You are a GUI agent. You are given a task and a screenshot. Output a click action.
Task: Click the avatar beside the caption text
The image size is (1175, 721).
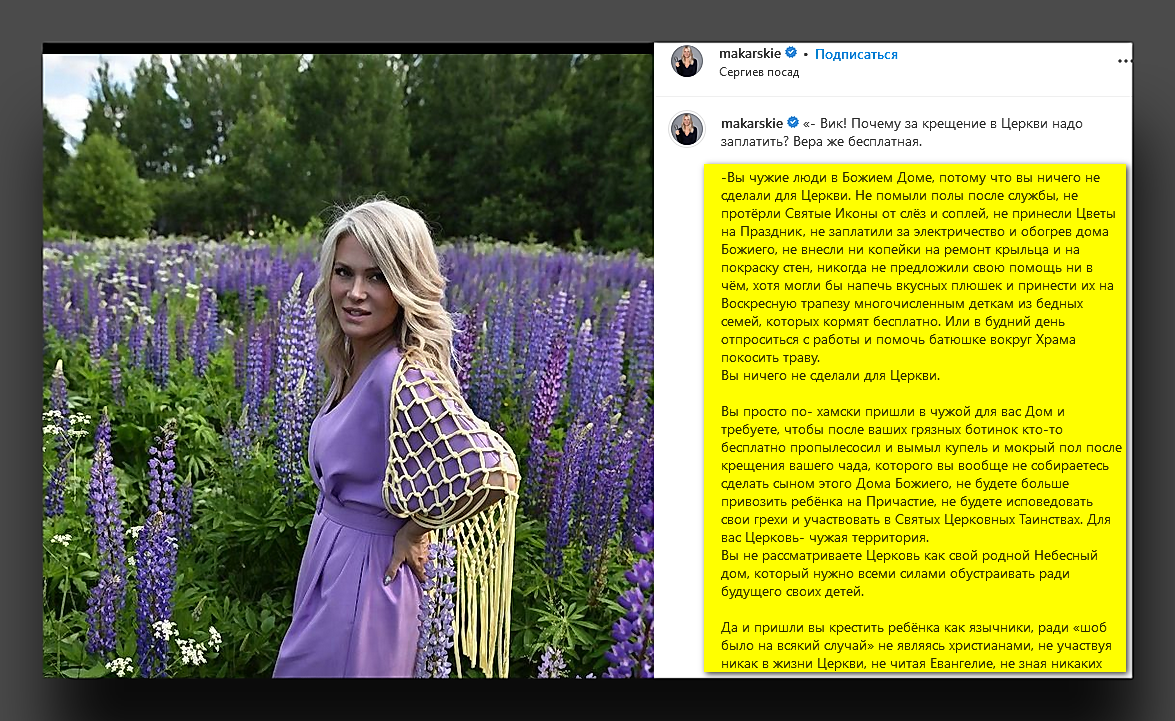[686, 130]
